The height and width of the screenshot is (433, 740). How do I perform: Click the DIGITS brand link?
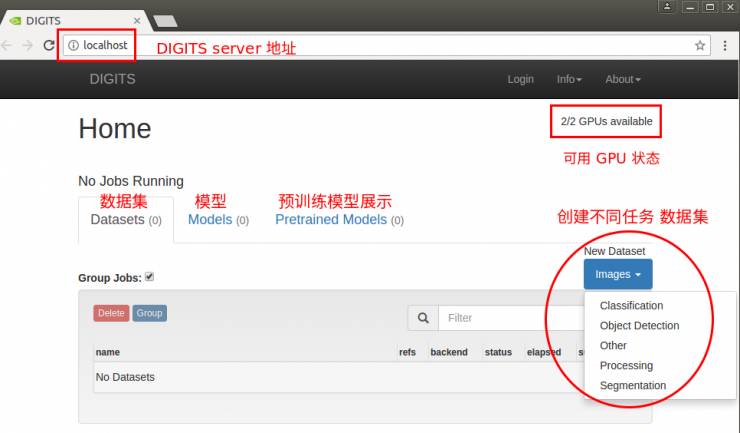(x=112, y=79)
